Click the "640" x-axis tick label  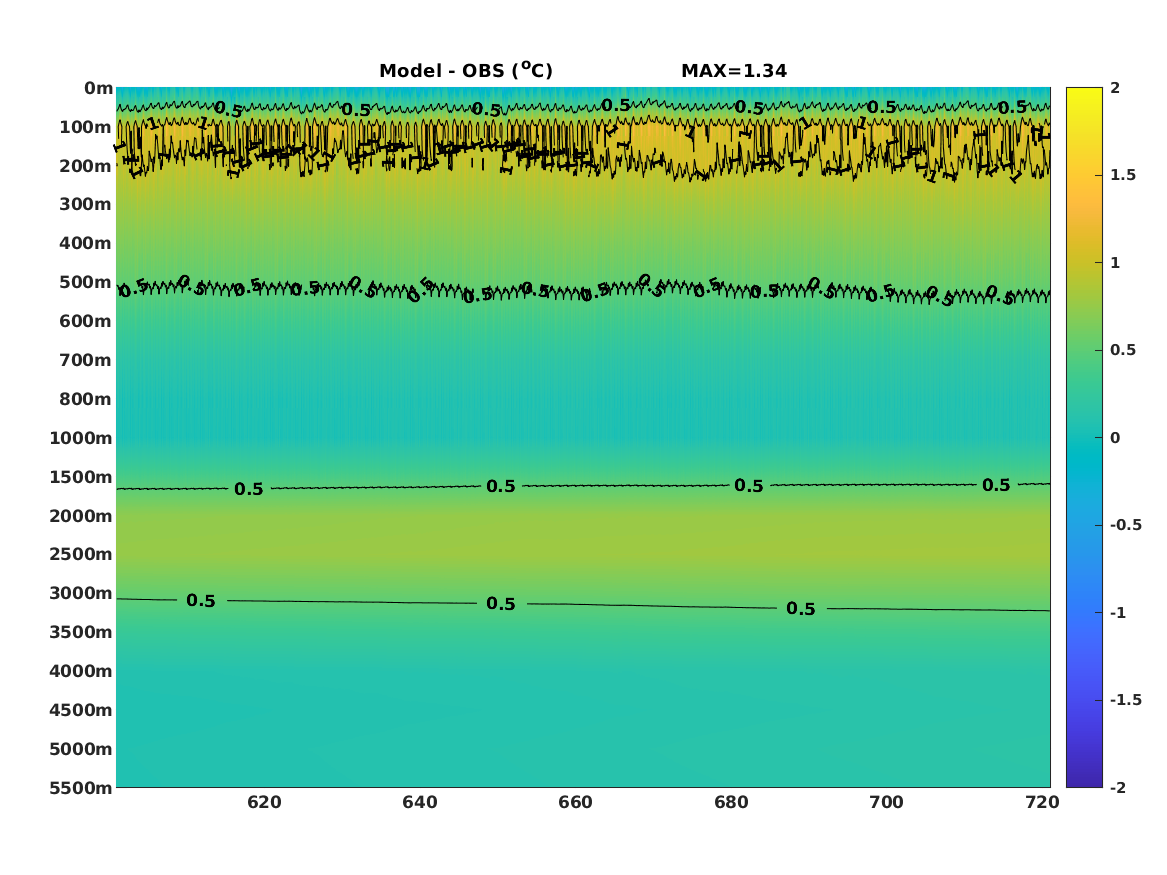[x=420, y=802]
